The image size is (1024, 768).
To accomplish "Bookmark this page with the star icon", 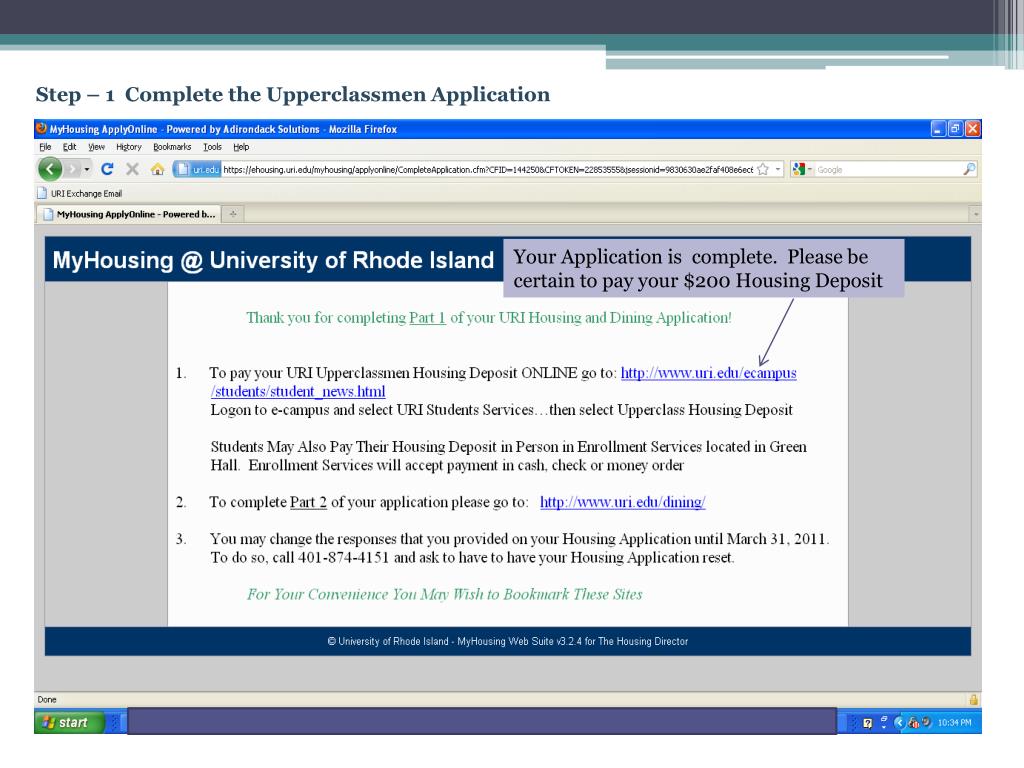I will (x=763, y=170).
